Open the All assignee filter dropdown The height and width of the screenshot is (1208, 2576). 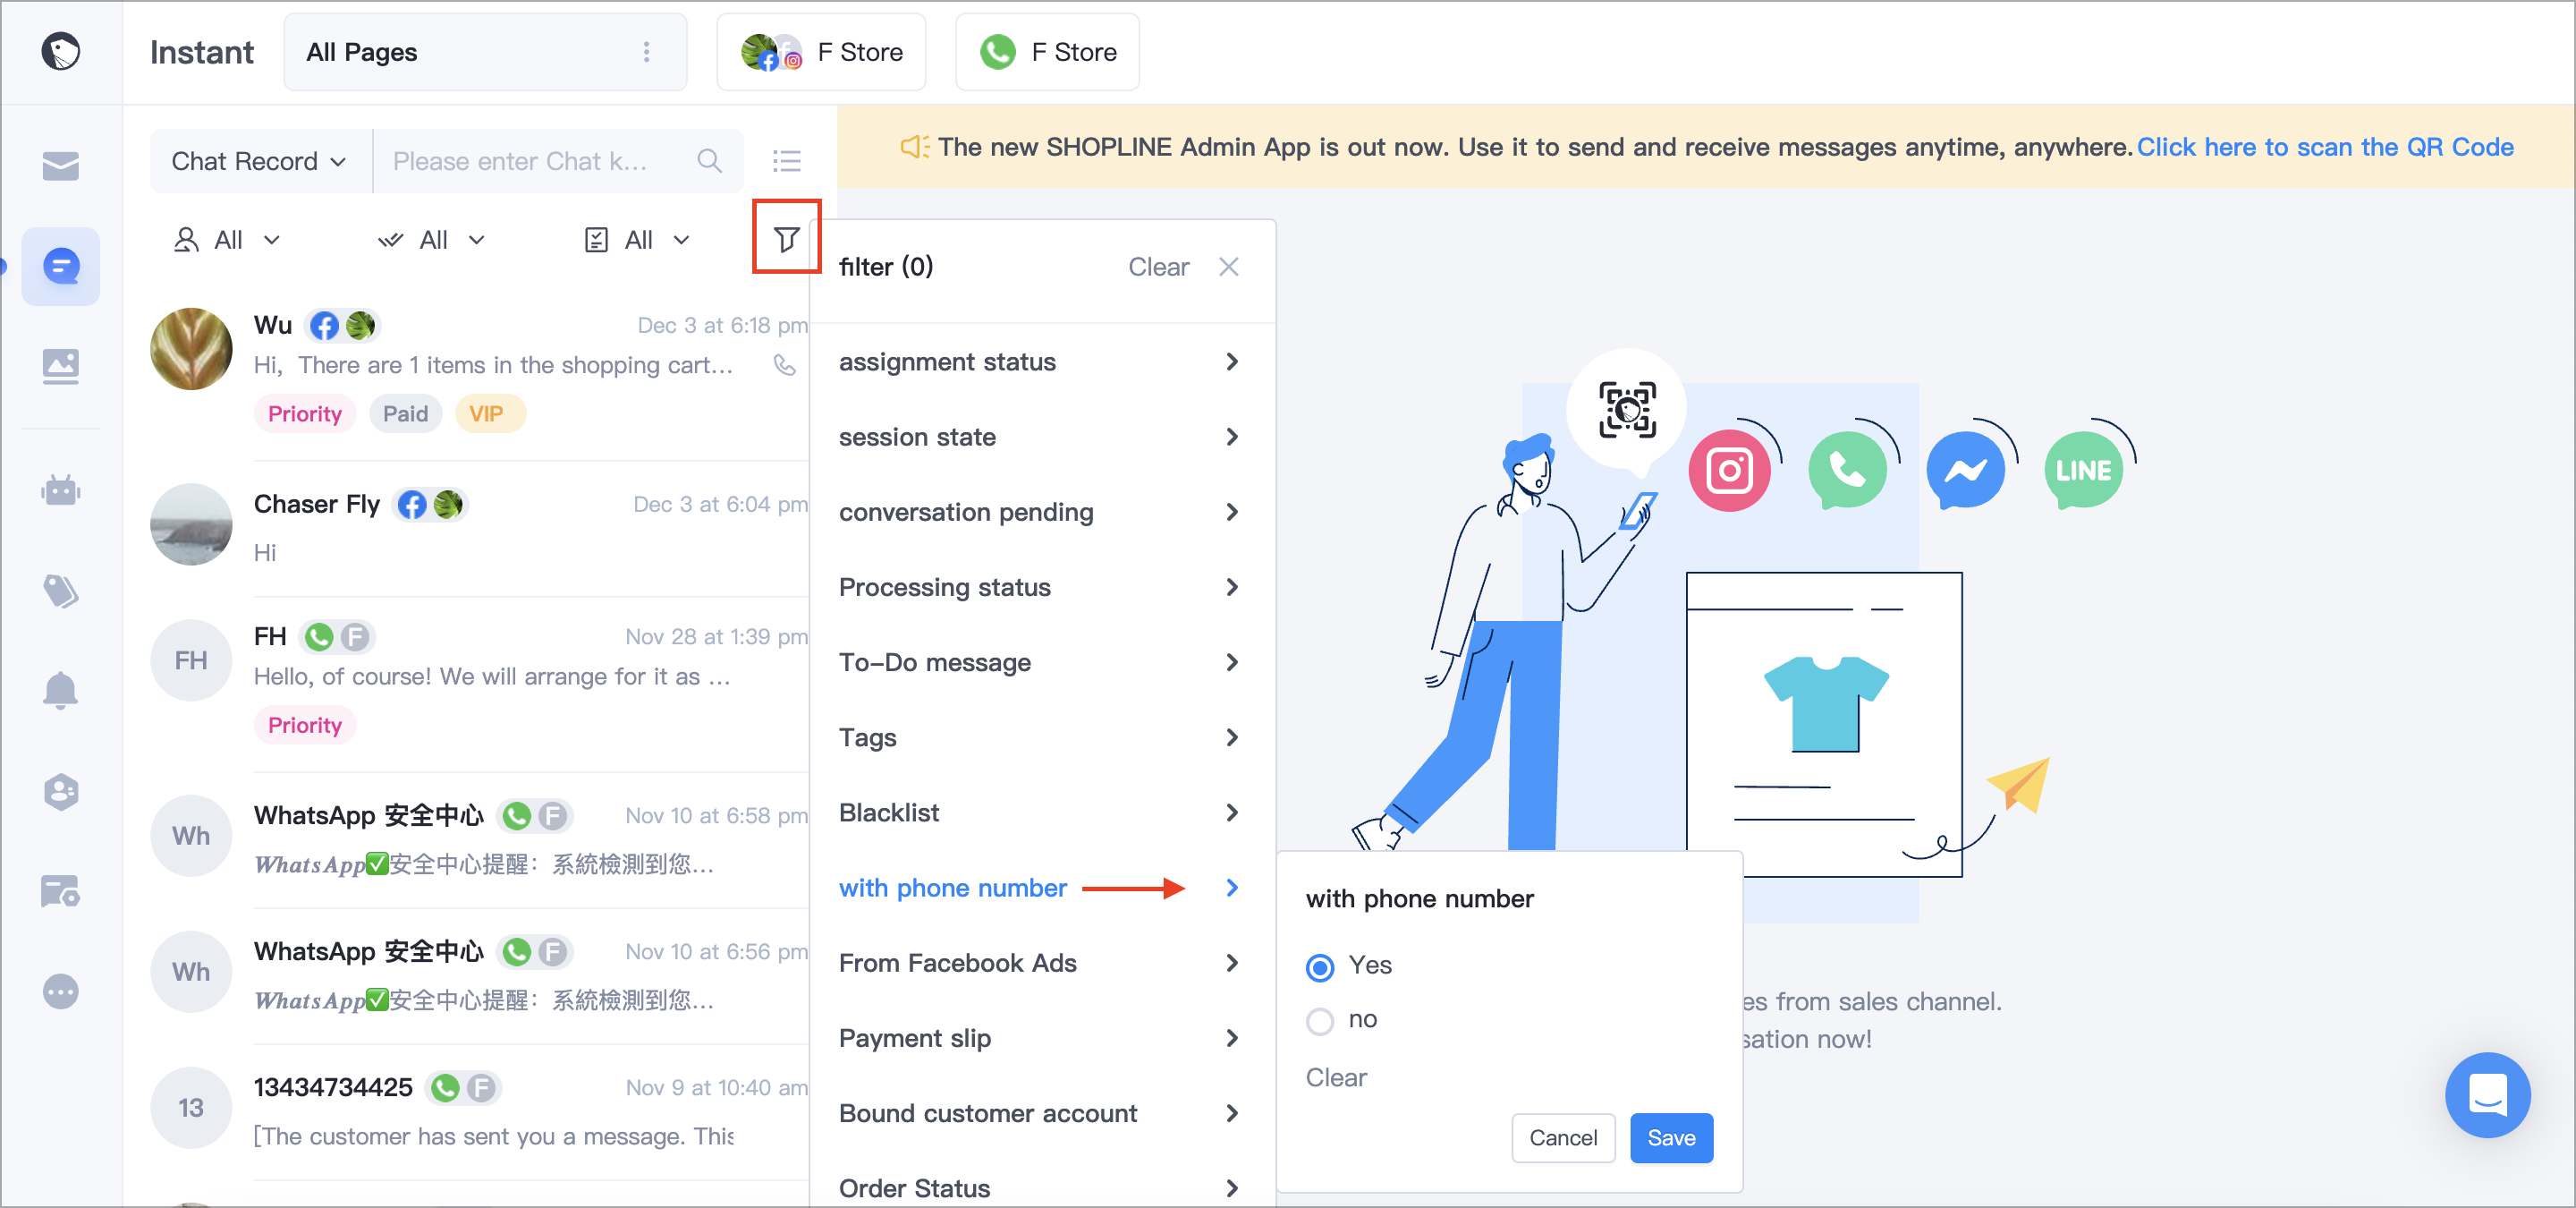tap(228, 240)
